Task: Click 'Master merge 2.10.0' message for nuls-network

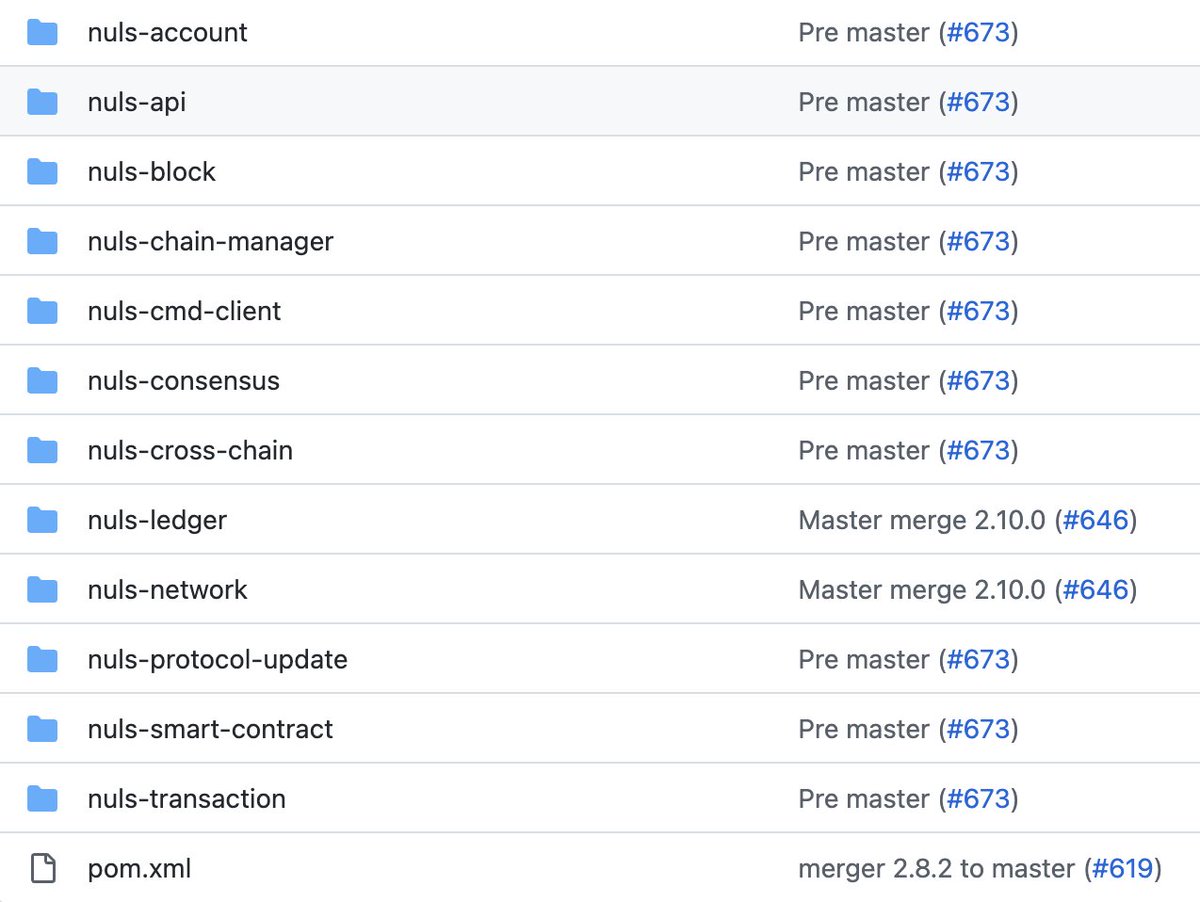Action: click(922, 590)
